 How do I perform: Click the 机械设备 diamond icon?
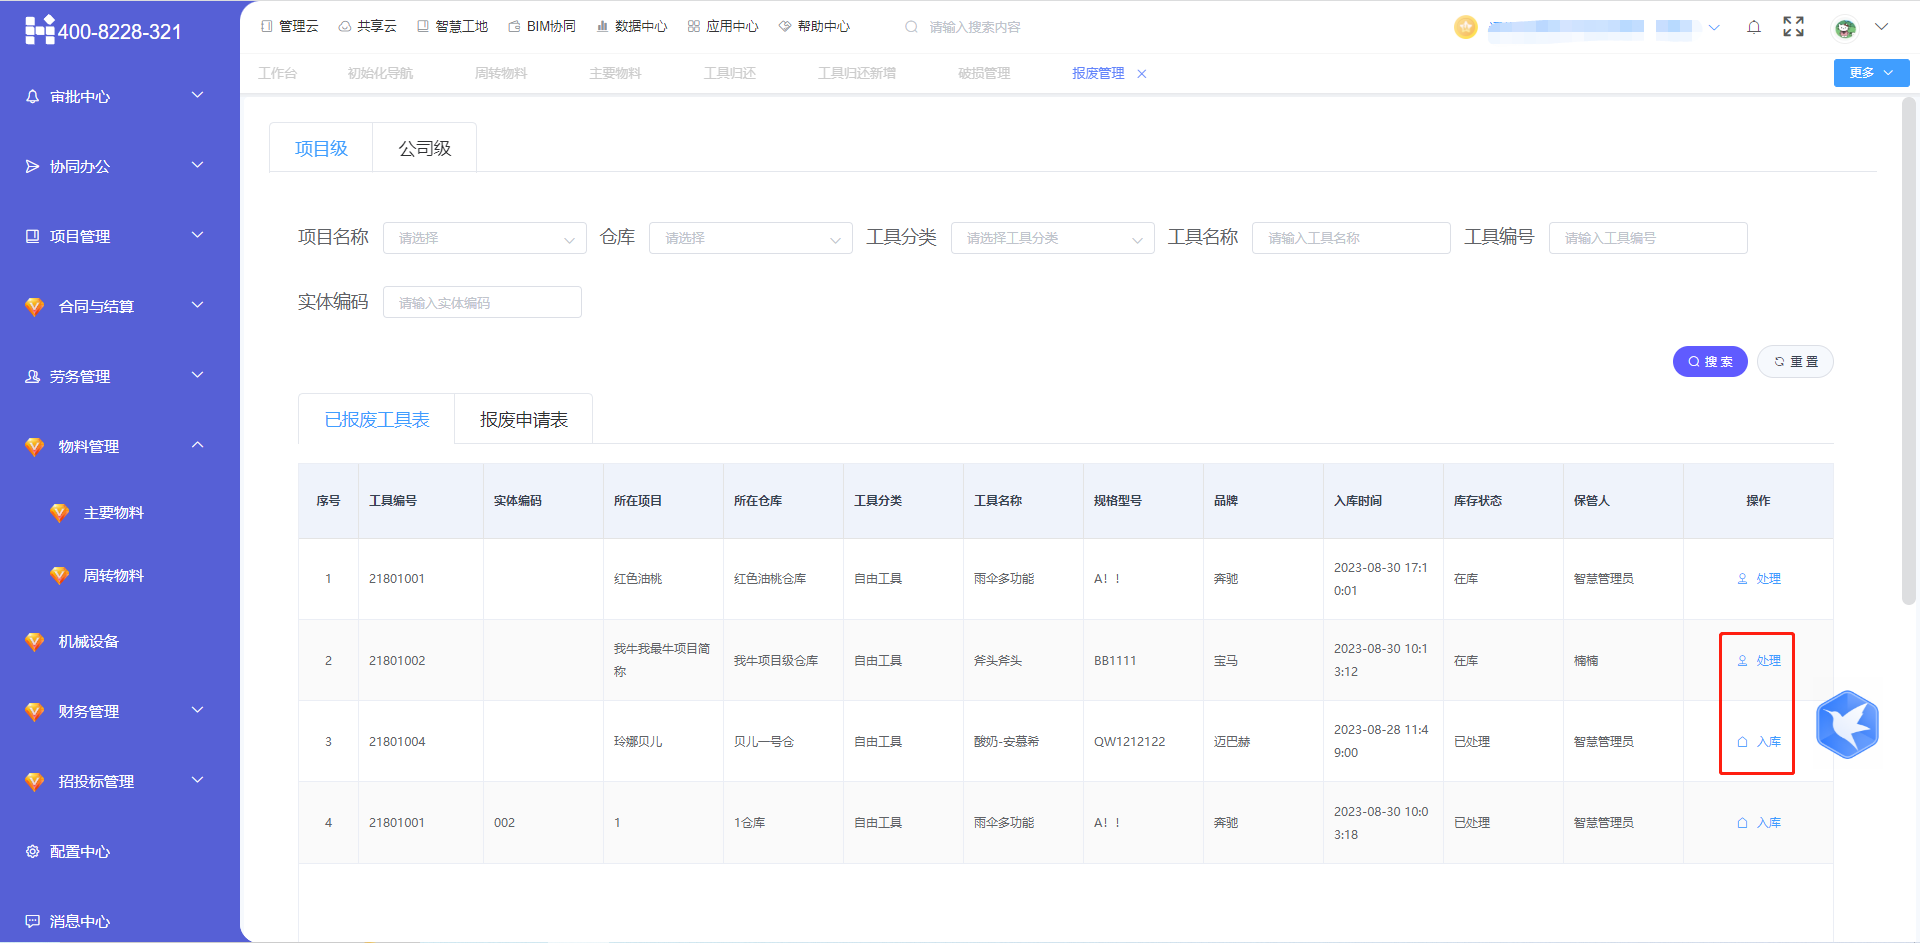[x=35, y=642]
